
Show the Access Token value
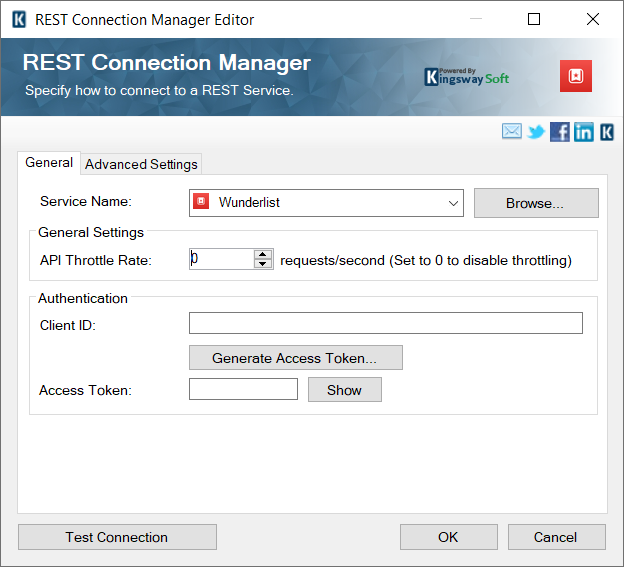pos(345,390)
